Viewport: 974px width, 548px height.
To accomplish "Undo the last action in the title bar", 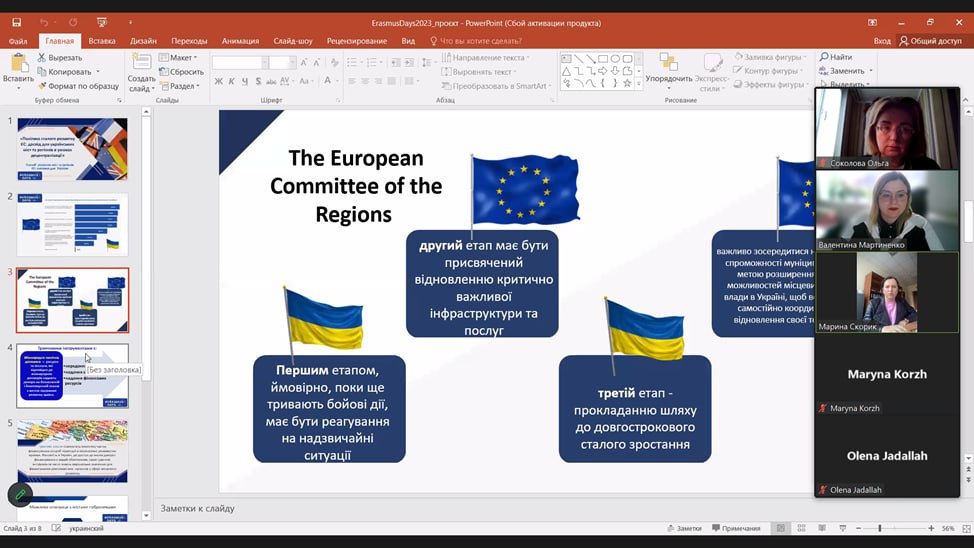I will coord(43,22).
